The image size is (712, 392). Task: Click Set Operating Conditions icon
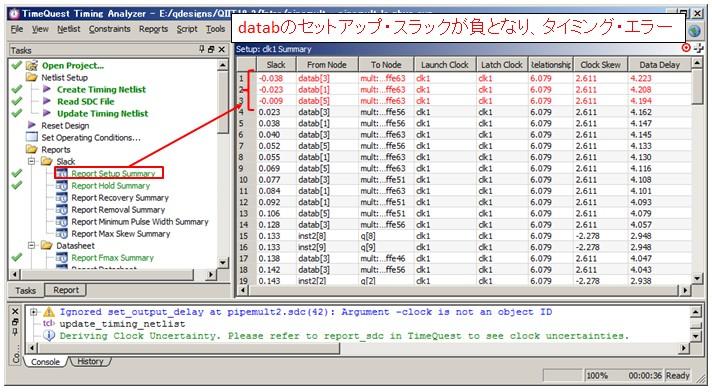pos(32,137)
